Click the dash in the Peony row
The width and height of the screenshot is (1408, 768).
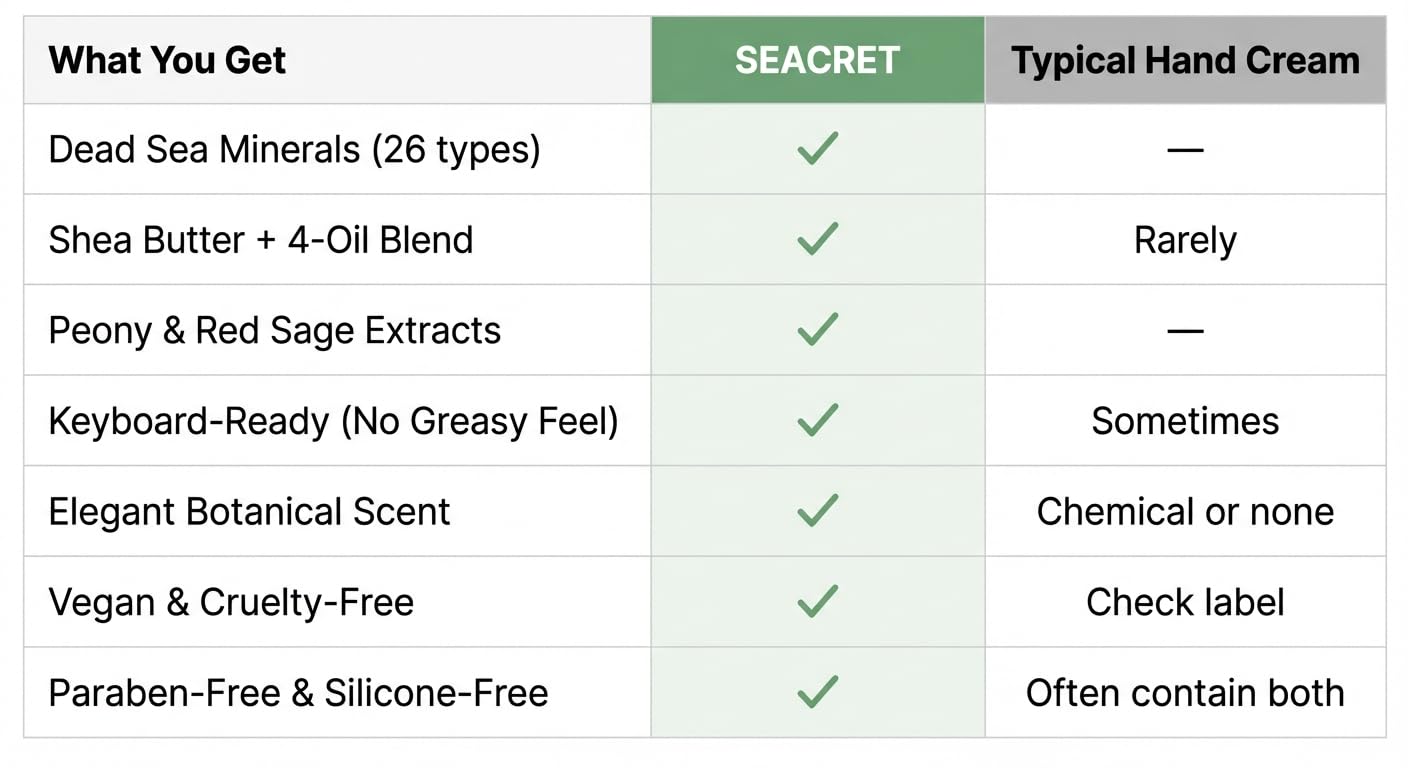click(1185, 331)
